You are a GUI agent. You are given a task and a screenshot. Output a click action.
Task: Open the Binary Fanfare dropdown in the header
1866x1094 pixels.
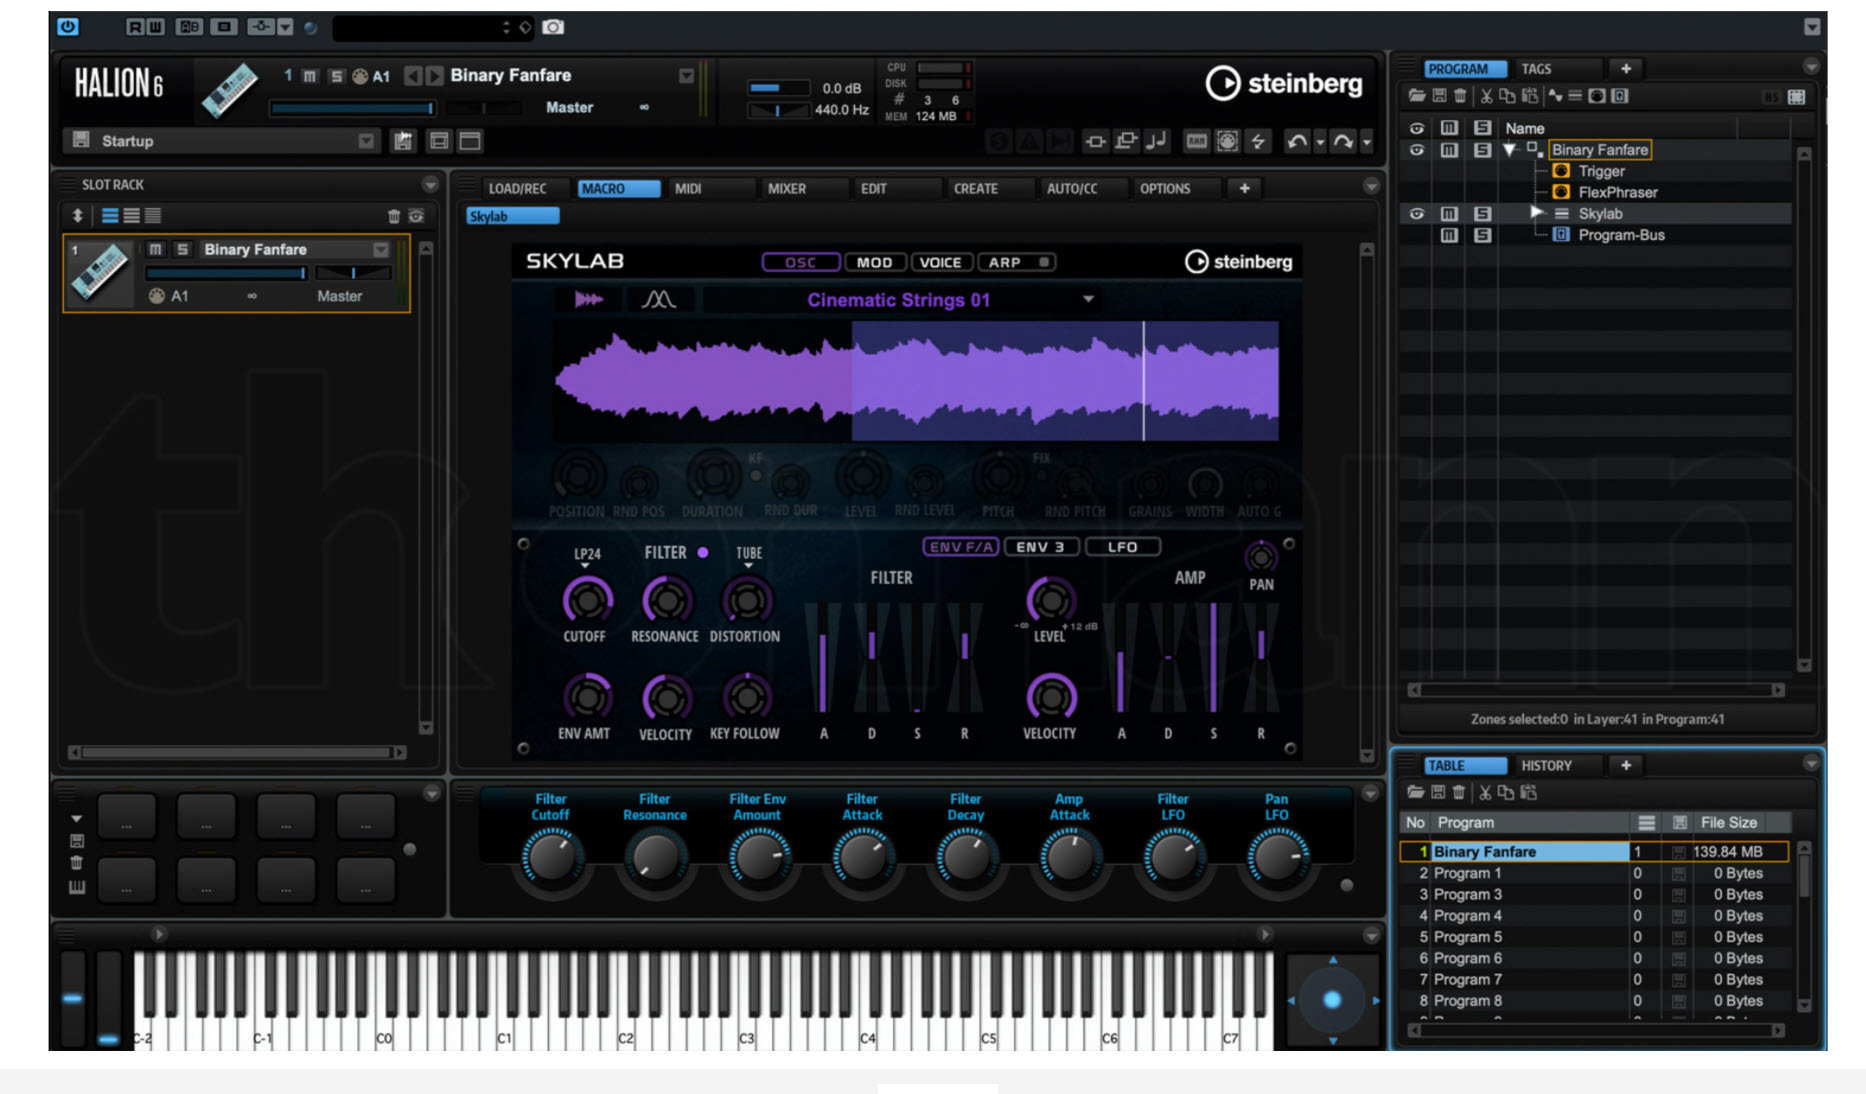tap(686, 76)
